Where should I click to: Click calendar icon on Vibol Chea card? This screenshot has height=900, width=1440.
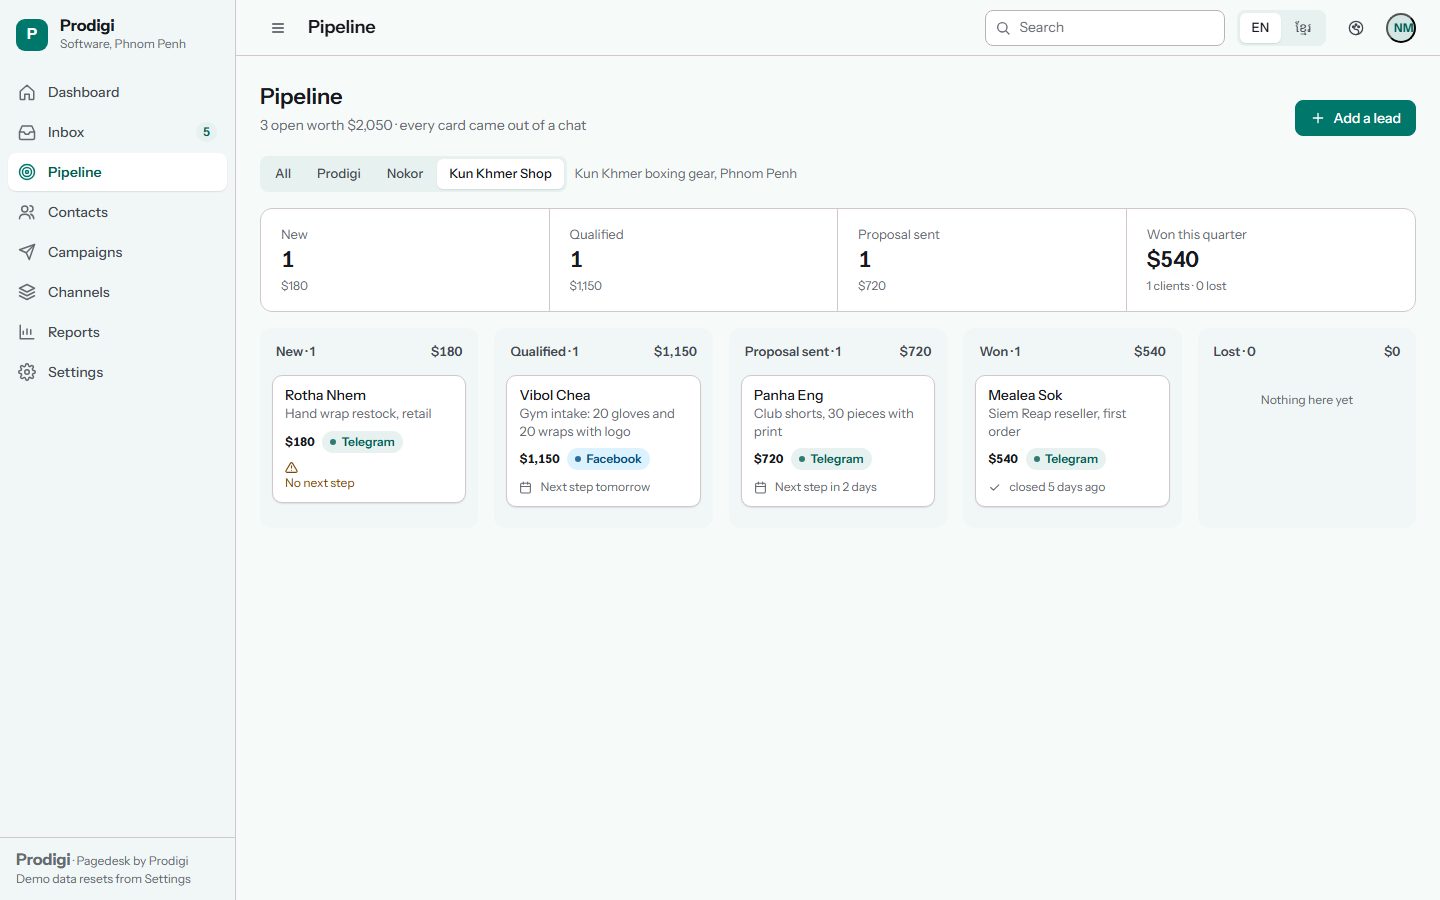tap(526, 487)
